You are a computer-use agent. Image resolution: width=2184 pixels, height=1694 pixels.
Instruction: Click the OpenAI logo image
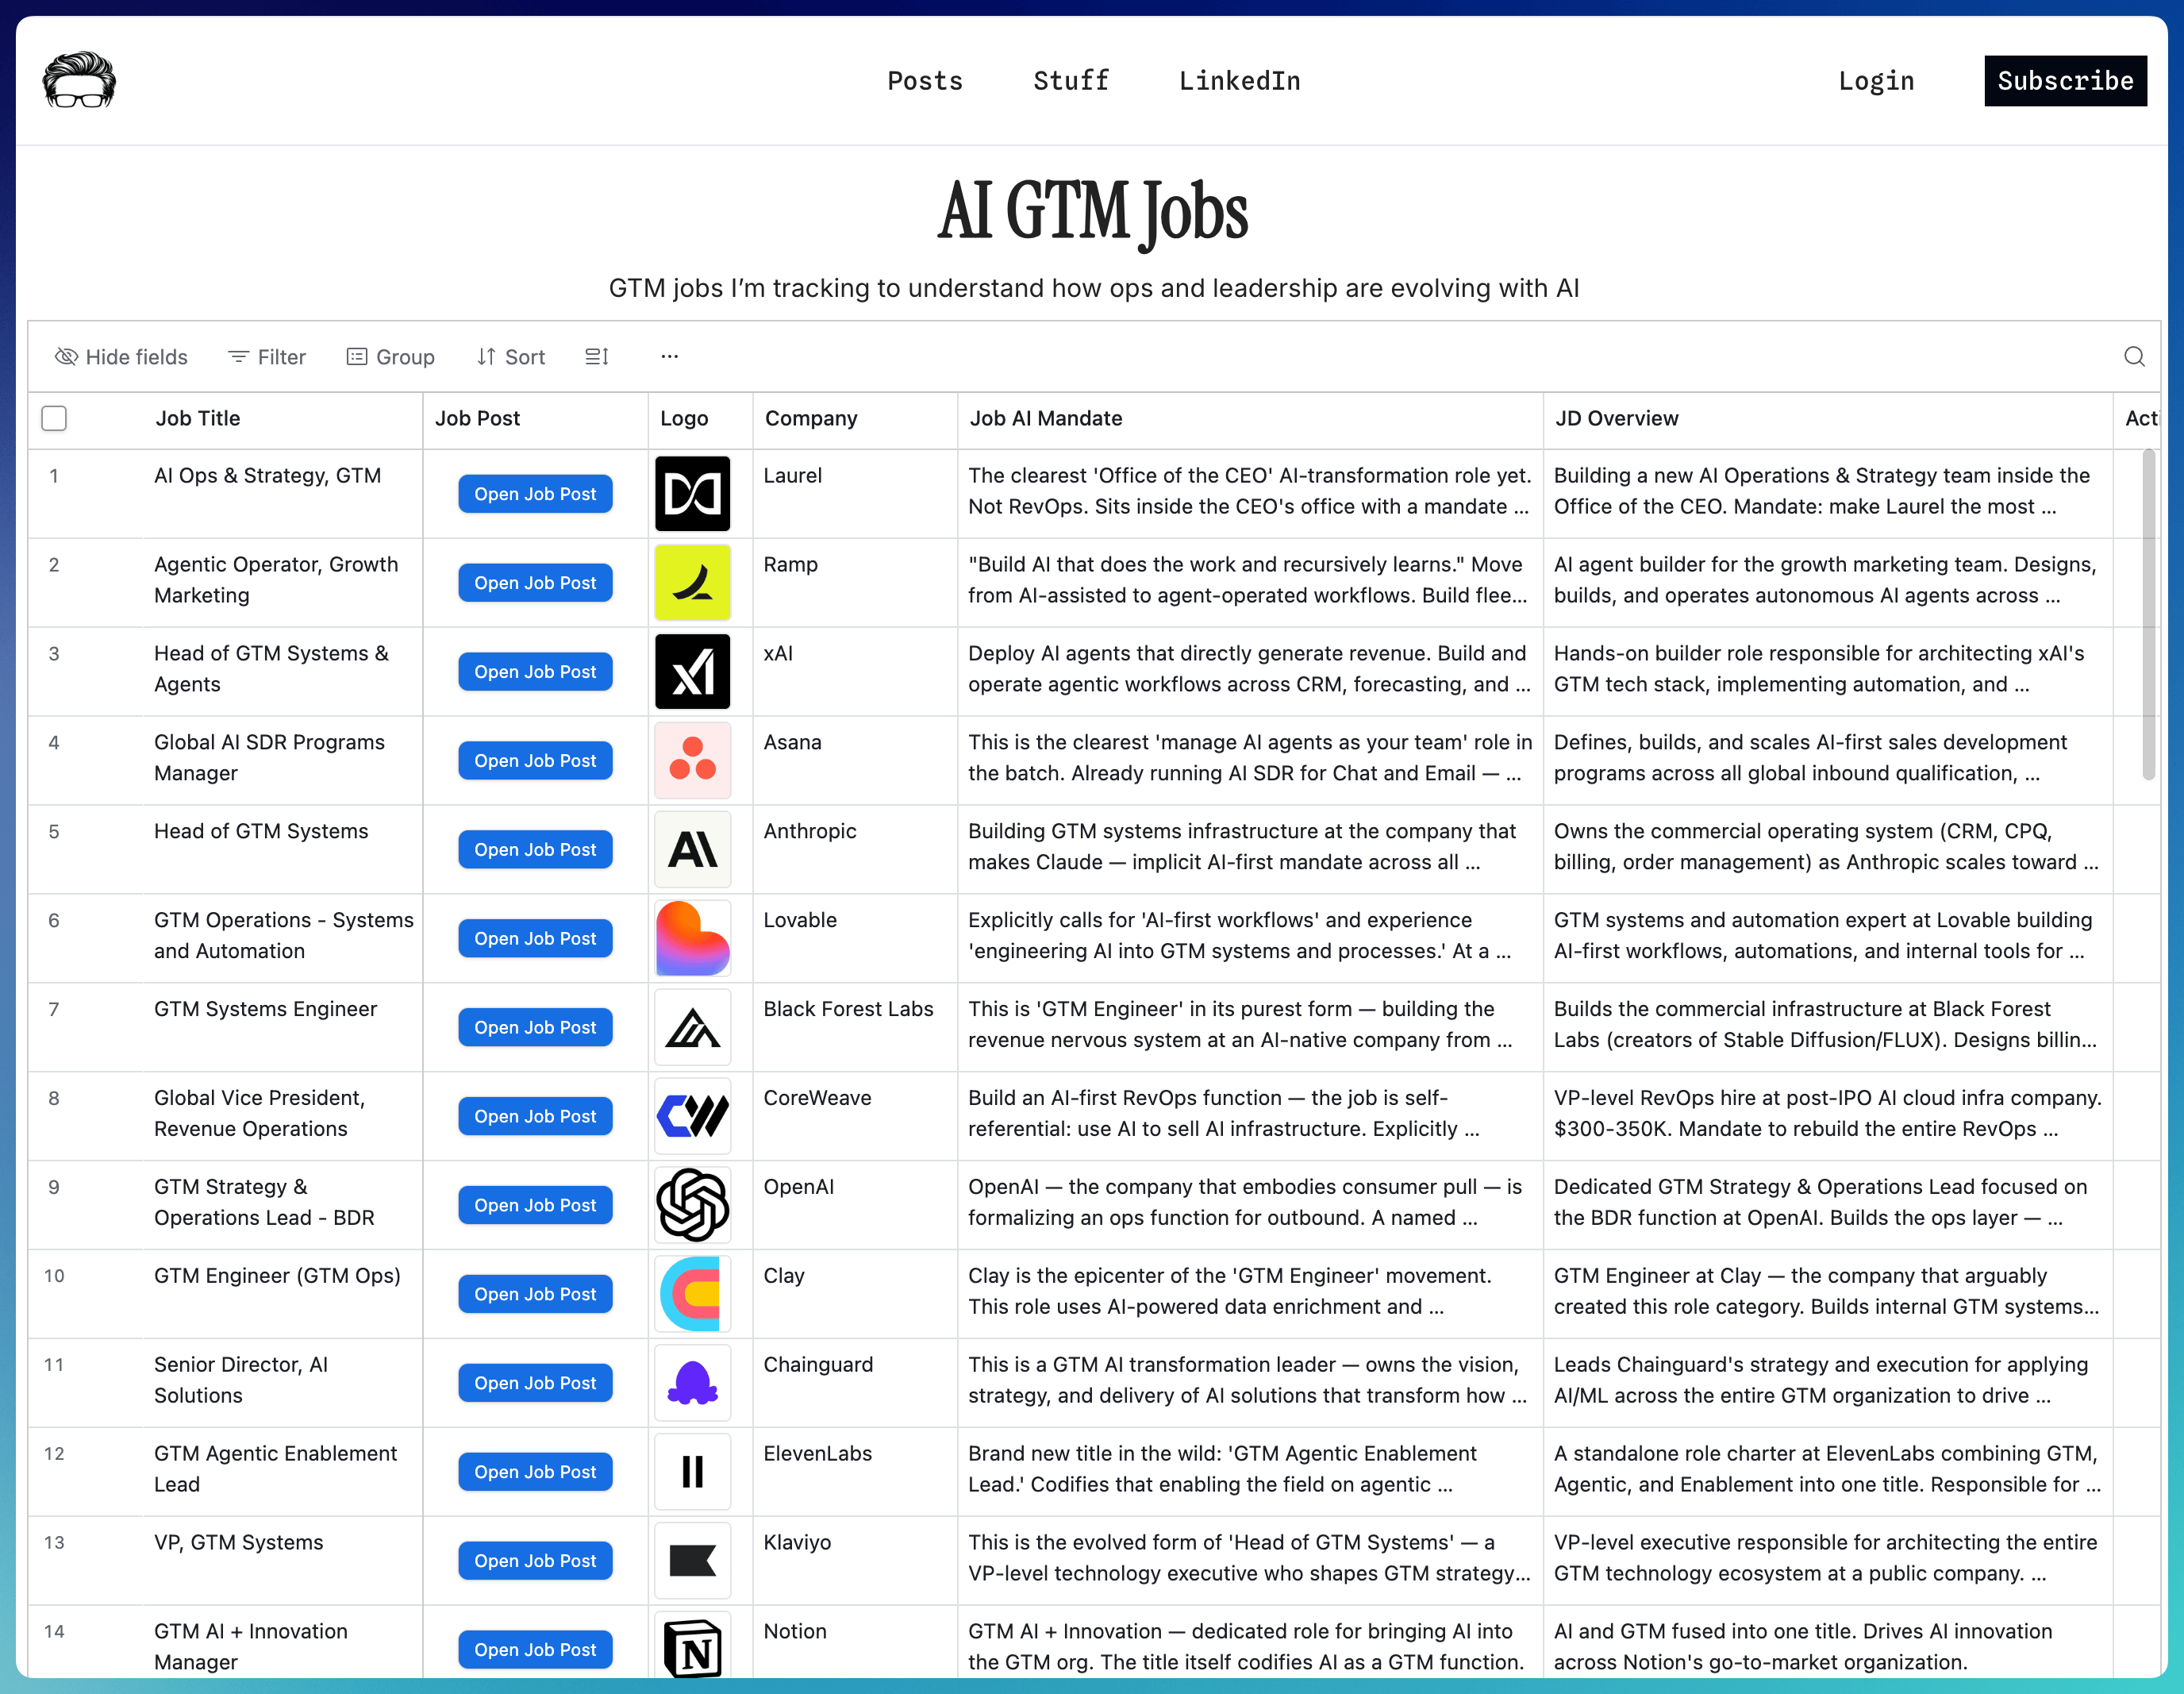pyautogui.click(x=692, y=1205)
